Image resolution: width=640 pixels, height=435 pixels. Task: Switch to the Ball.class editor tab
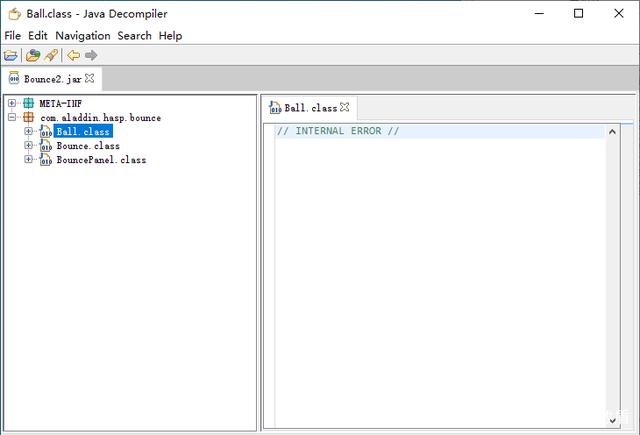[x=309, y=108]
